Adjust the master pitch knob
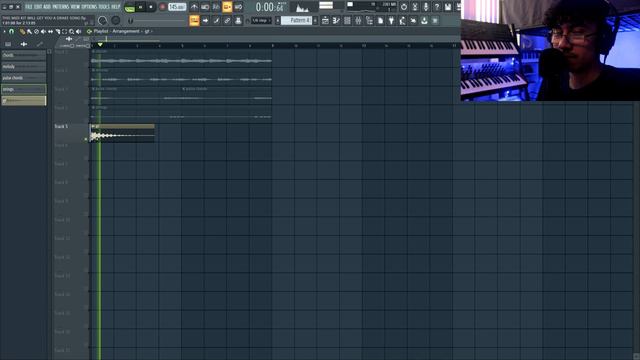Viewport: 640px width, 360px height. click(116, 20)
